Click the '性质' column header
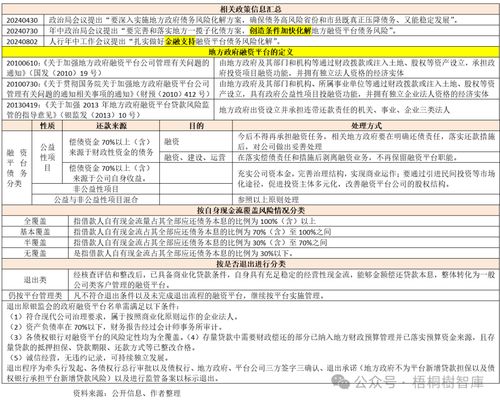Screen dimensions: 500x402 click(47, 126)
